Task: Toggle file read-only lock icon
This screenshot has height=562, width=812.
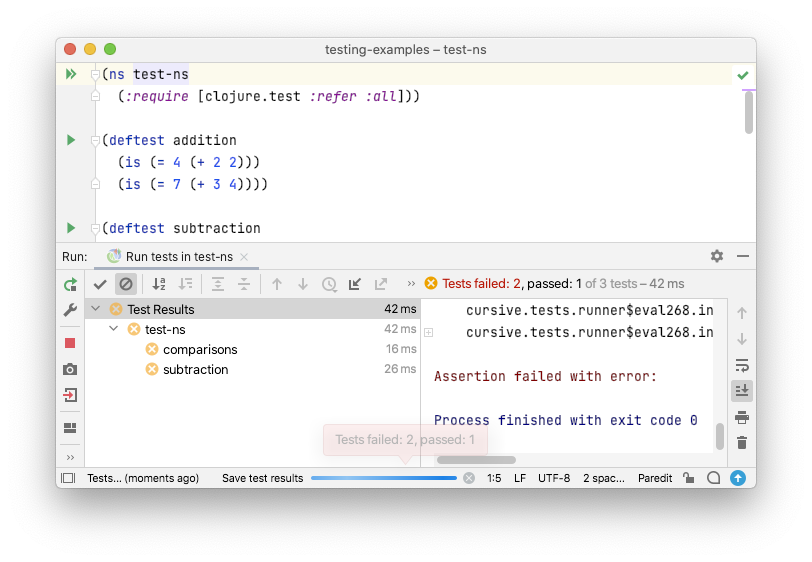Action: (x=688, y=478)
